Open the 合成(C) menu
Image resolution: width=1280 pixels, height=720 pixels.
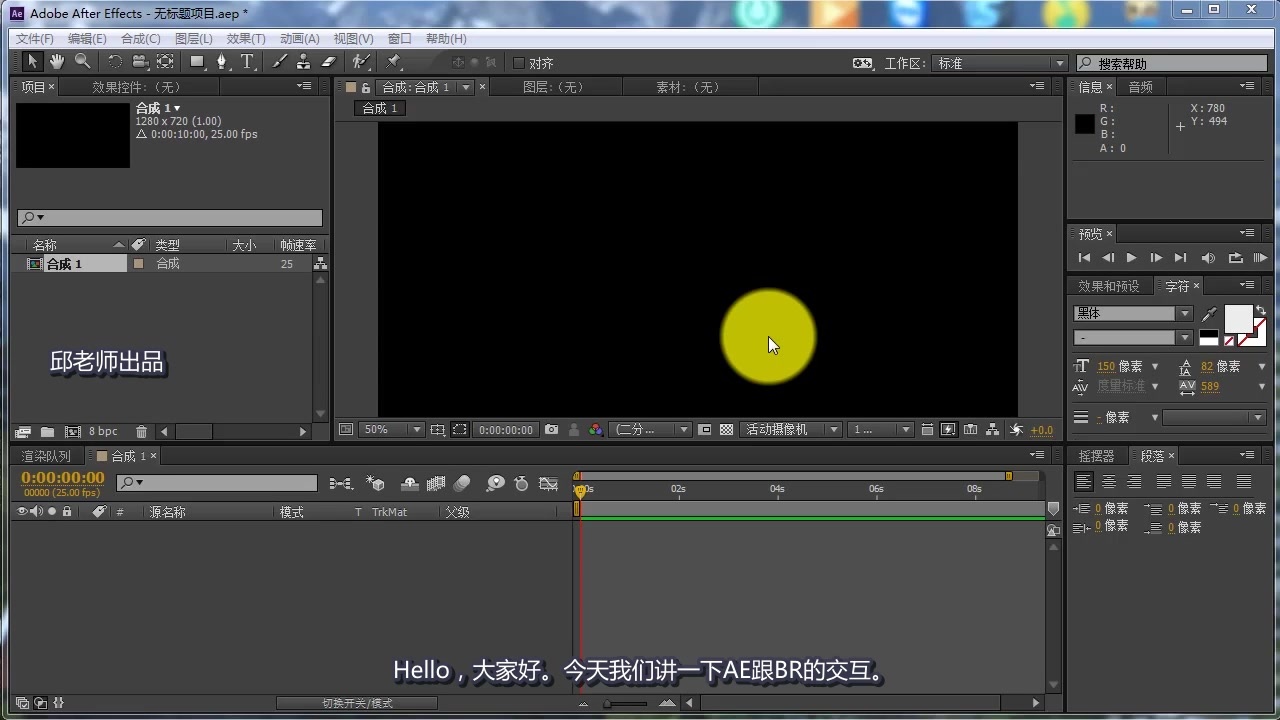(x=140, y=38)
